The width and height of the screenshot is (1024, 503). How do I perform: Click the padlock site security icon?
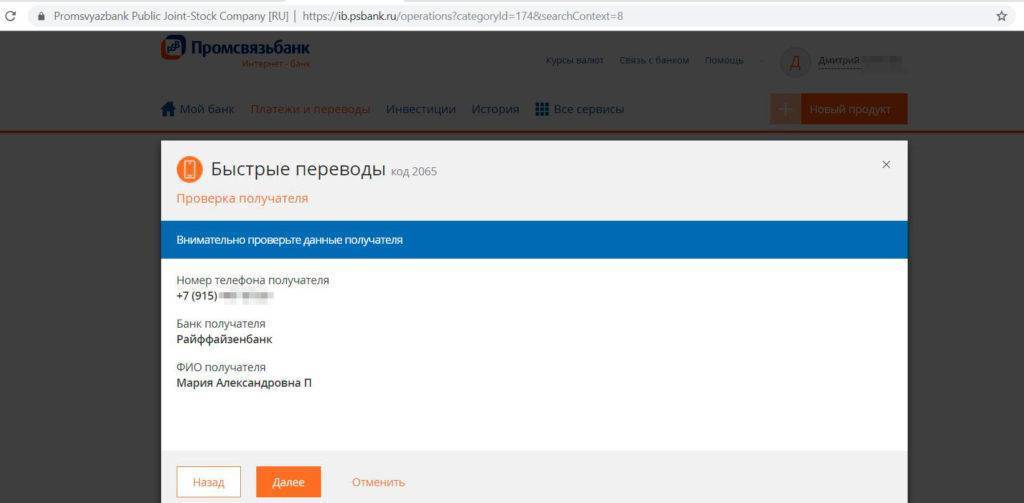click(41, 16)
